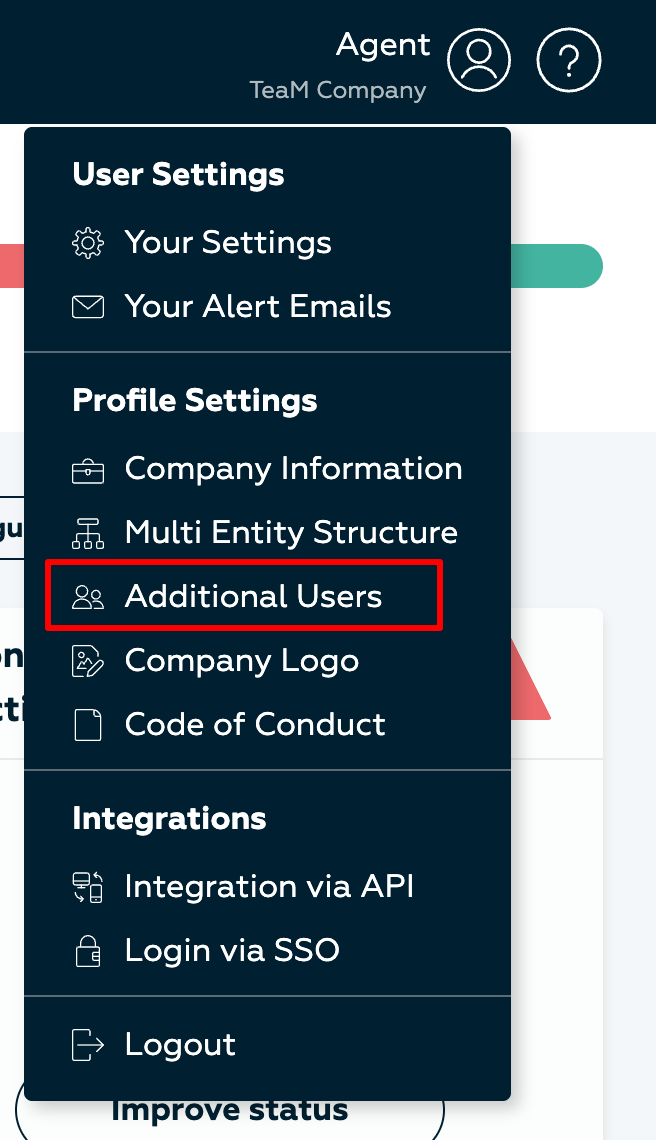The height and width of the screenshot is (1140, 656).
Task: Open Your Settings menu entry
Action: [228, 243]
